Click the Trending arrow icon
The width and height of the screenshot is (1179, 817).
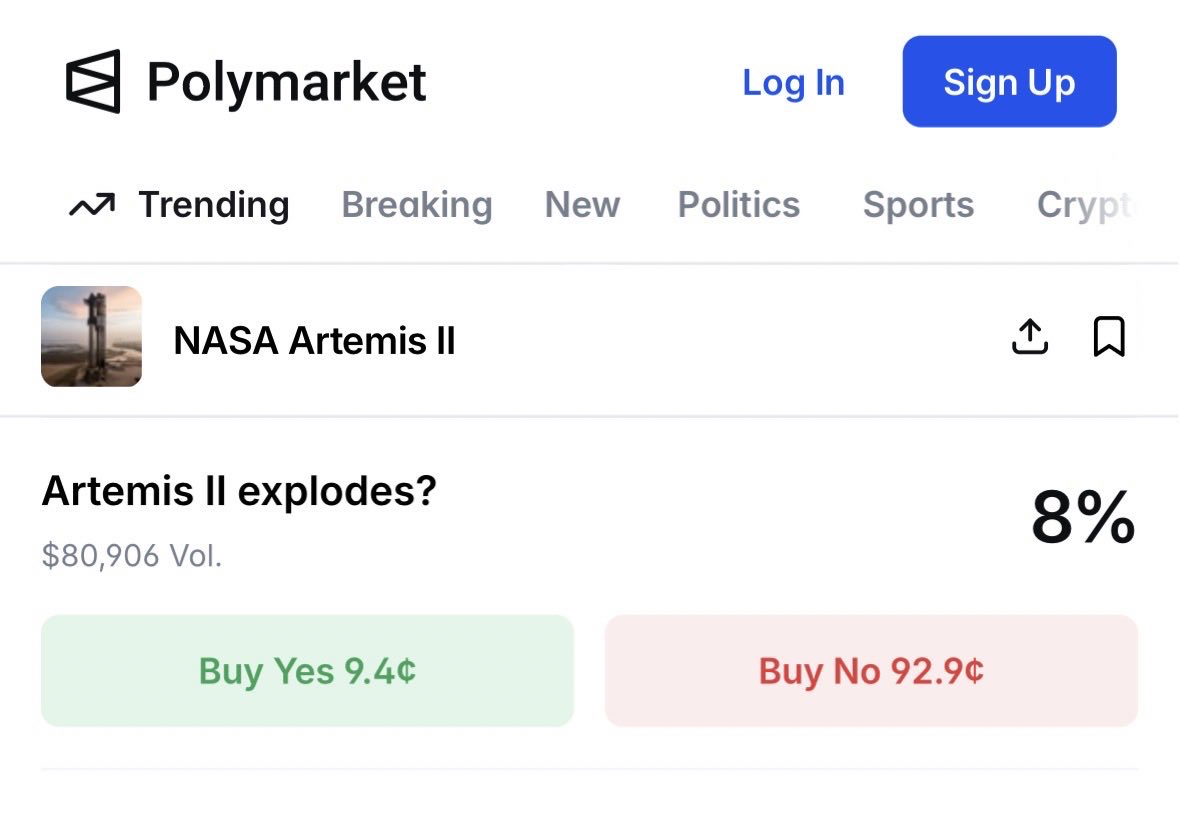click(91, 205)
